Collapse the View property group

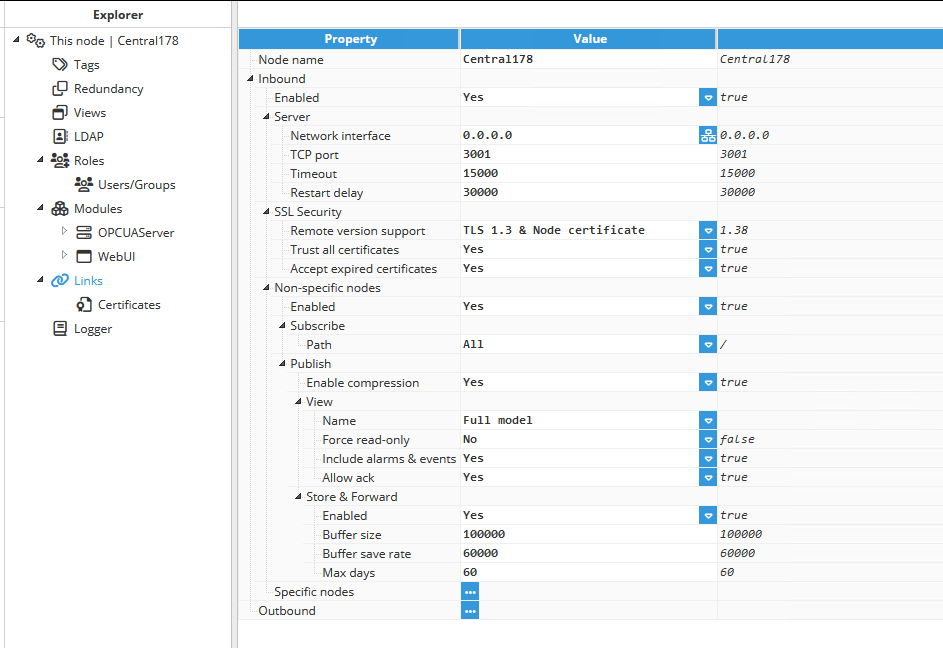298,401
